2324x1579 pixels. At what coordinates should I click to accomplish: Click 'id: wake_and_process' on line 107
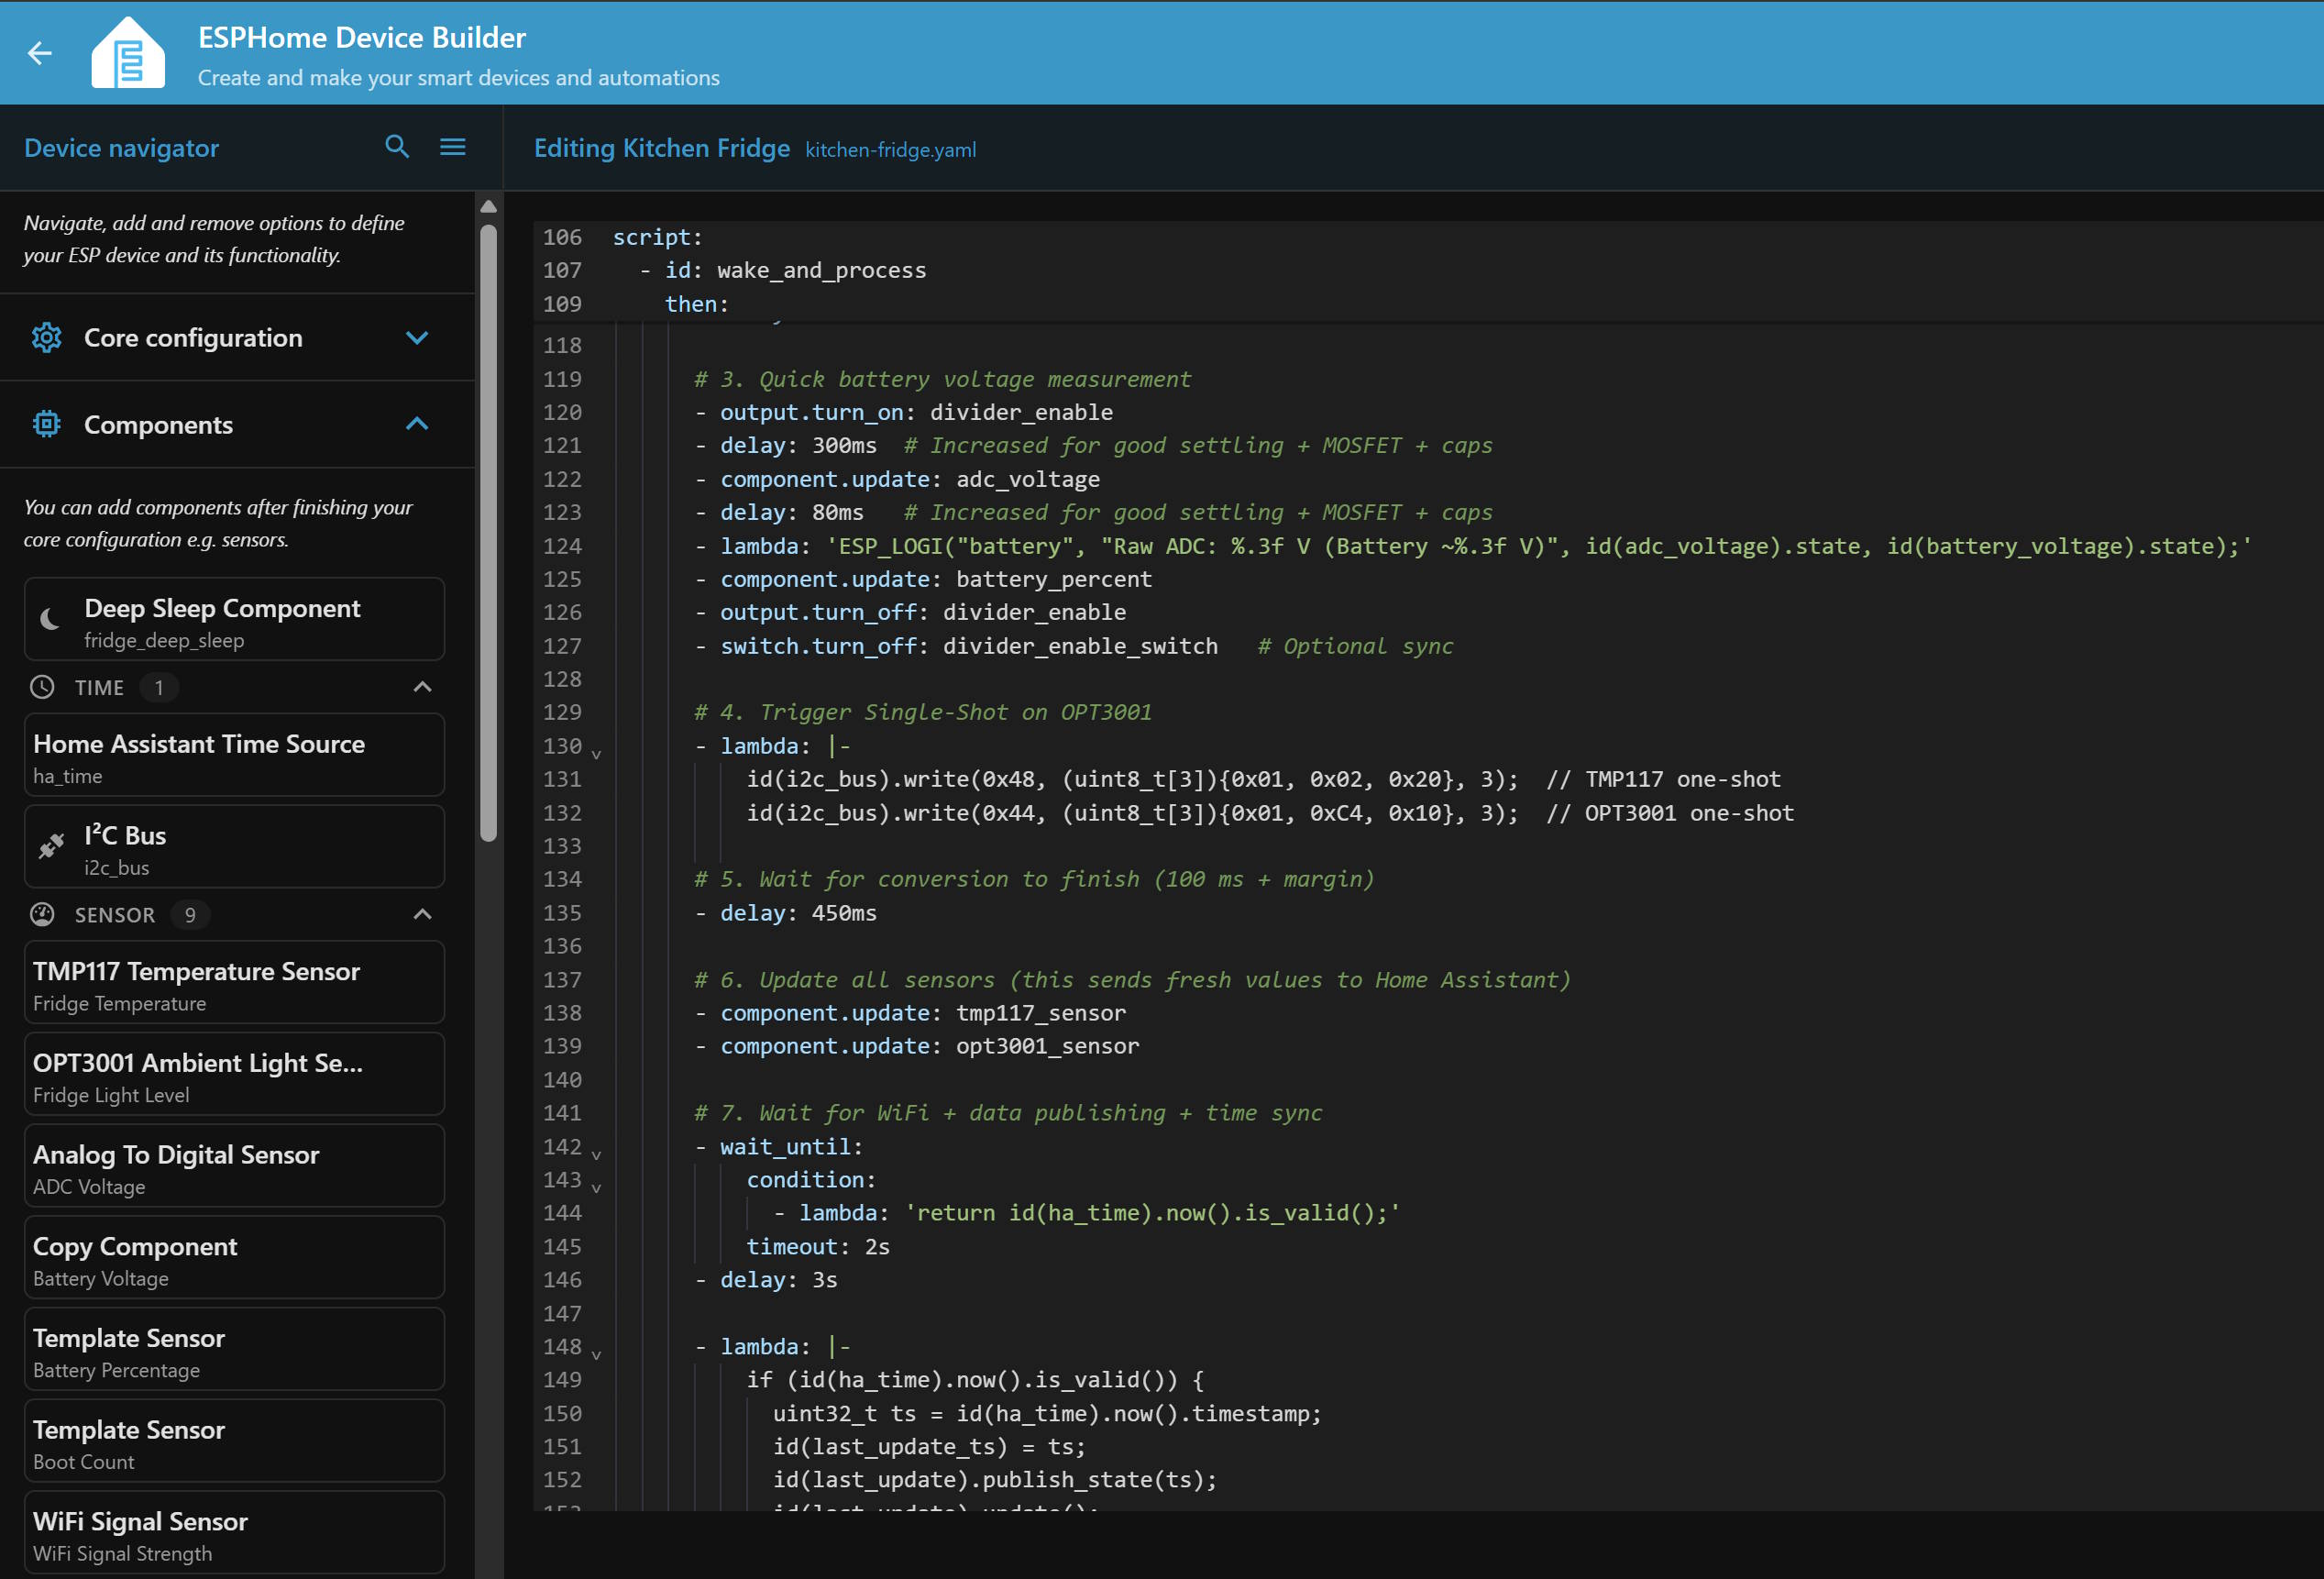click(x=796, y=270)
